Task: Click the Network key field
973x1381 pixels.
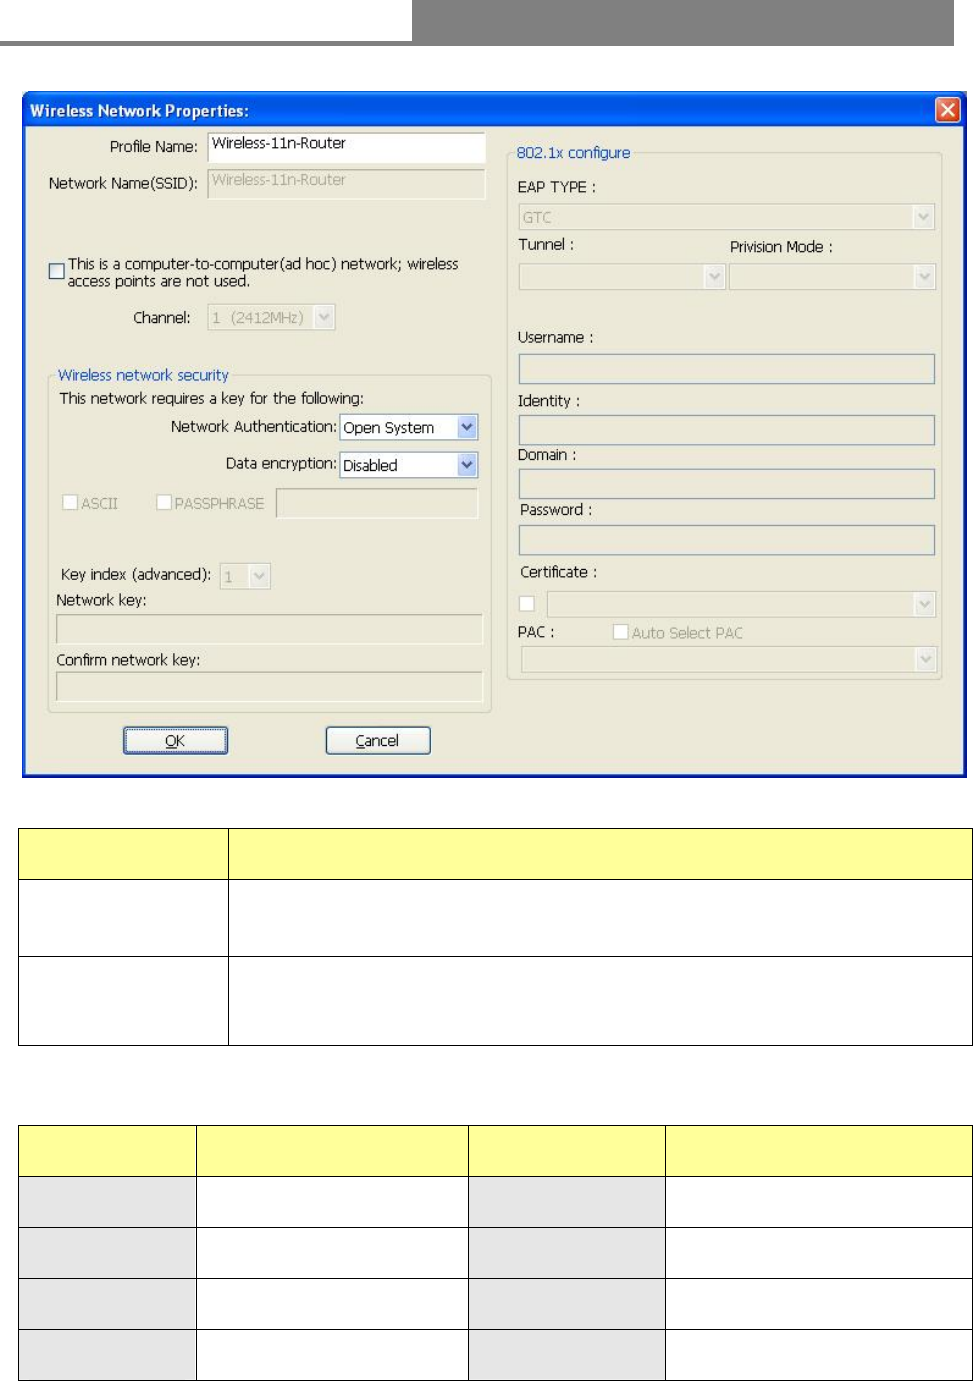Action: pyautogui.click(x=269, y=629)
